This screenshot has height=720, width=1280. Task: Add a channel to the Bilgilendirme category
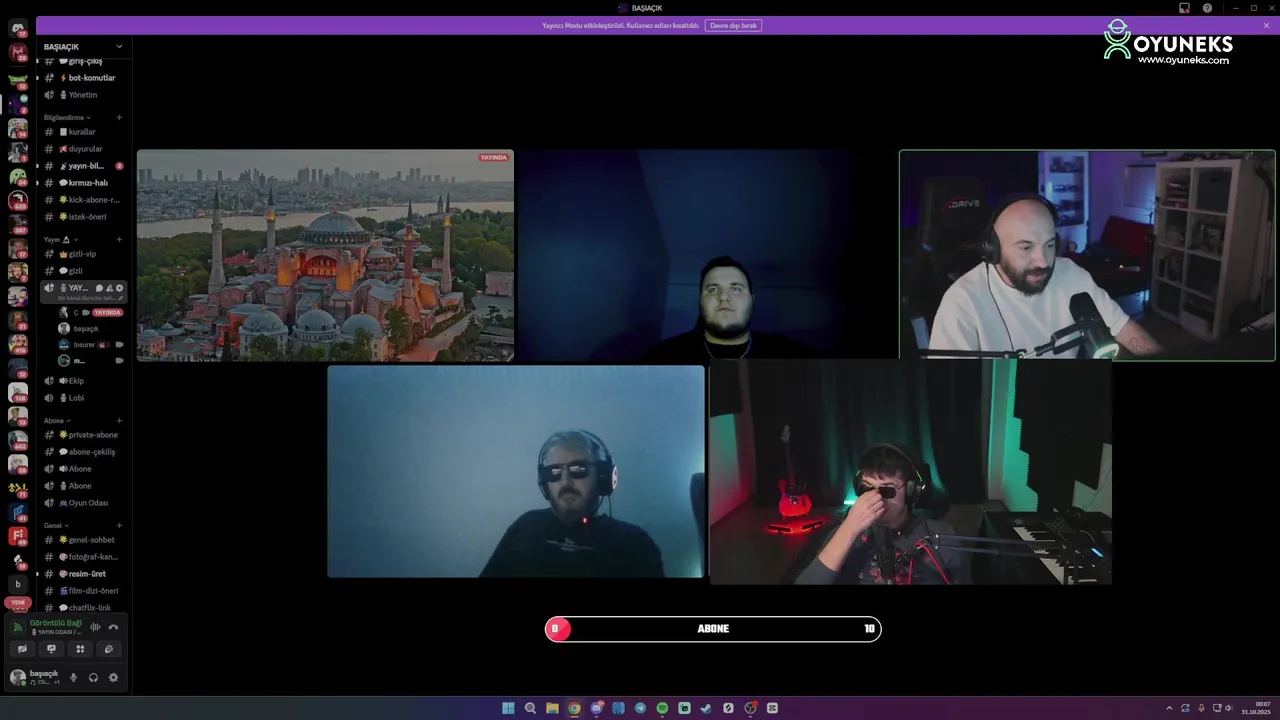[x=119, y=117]
